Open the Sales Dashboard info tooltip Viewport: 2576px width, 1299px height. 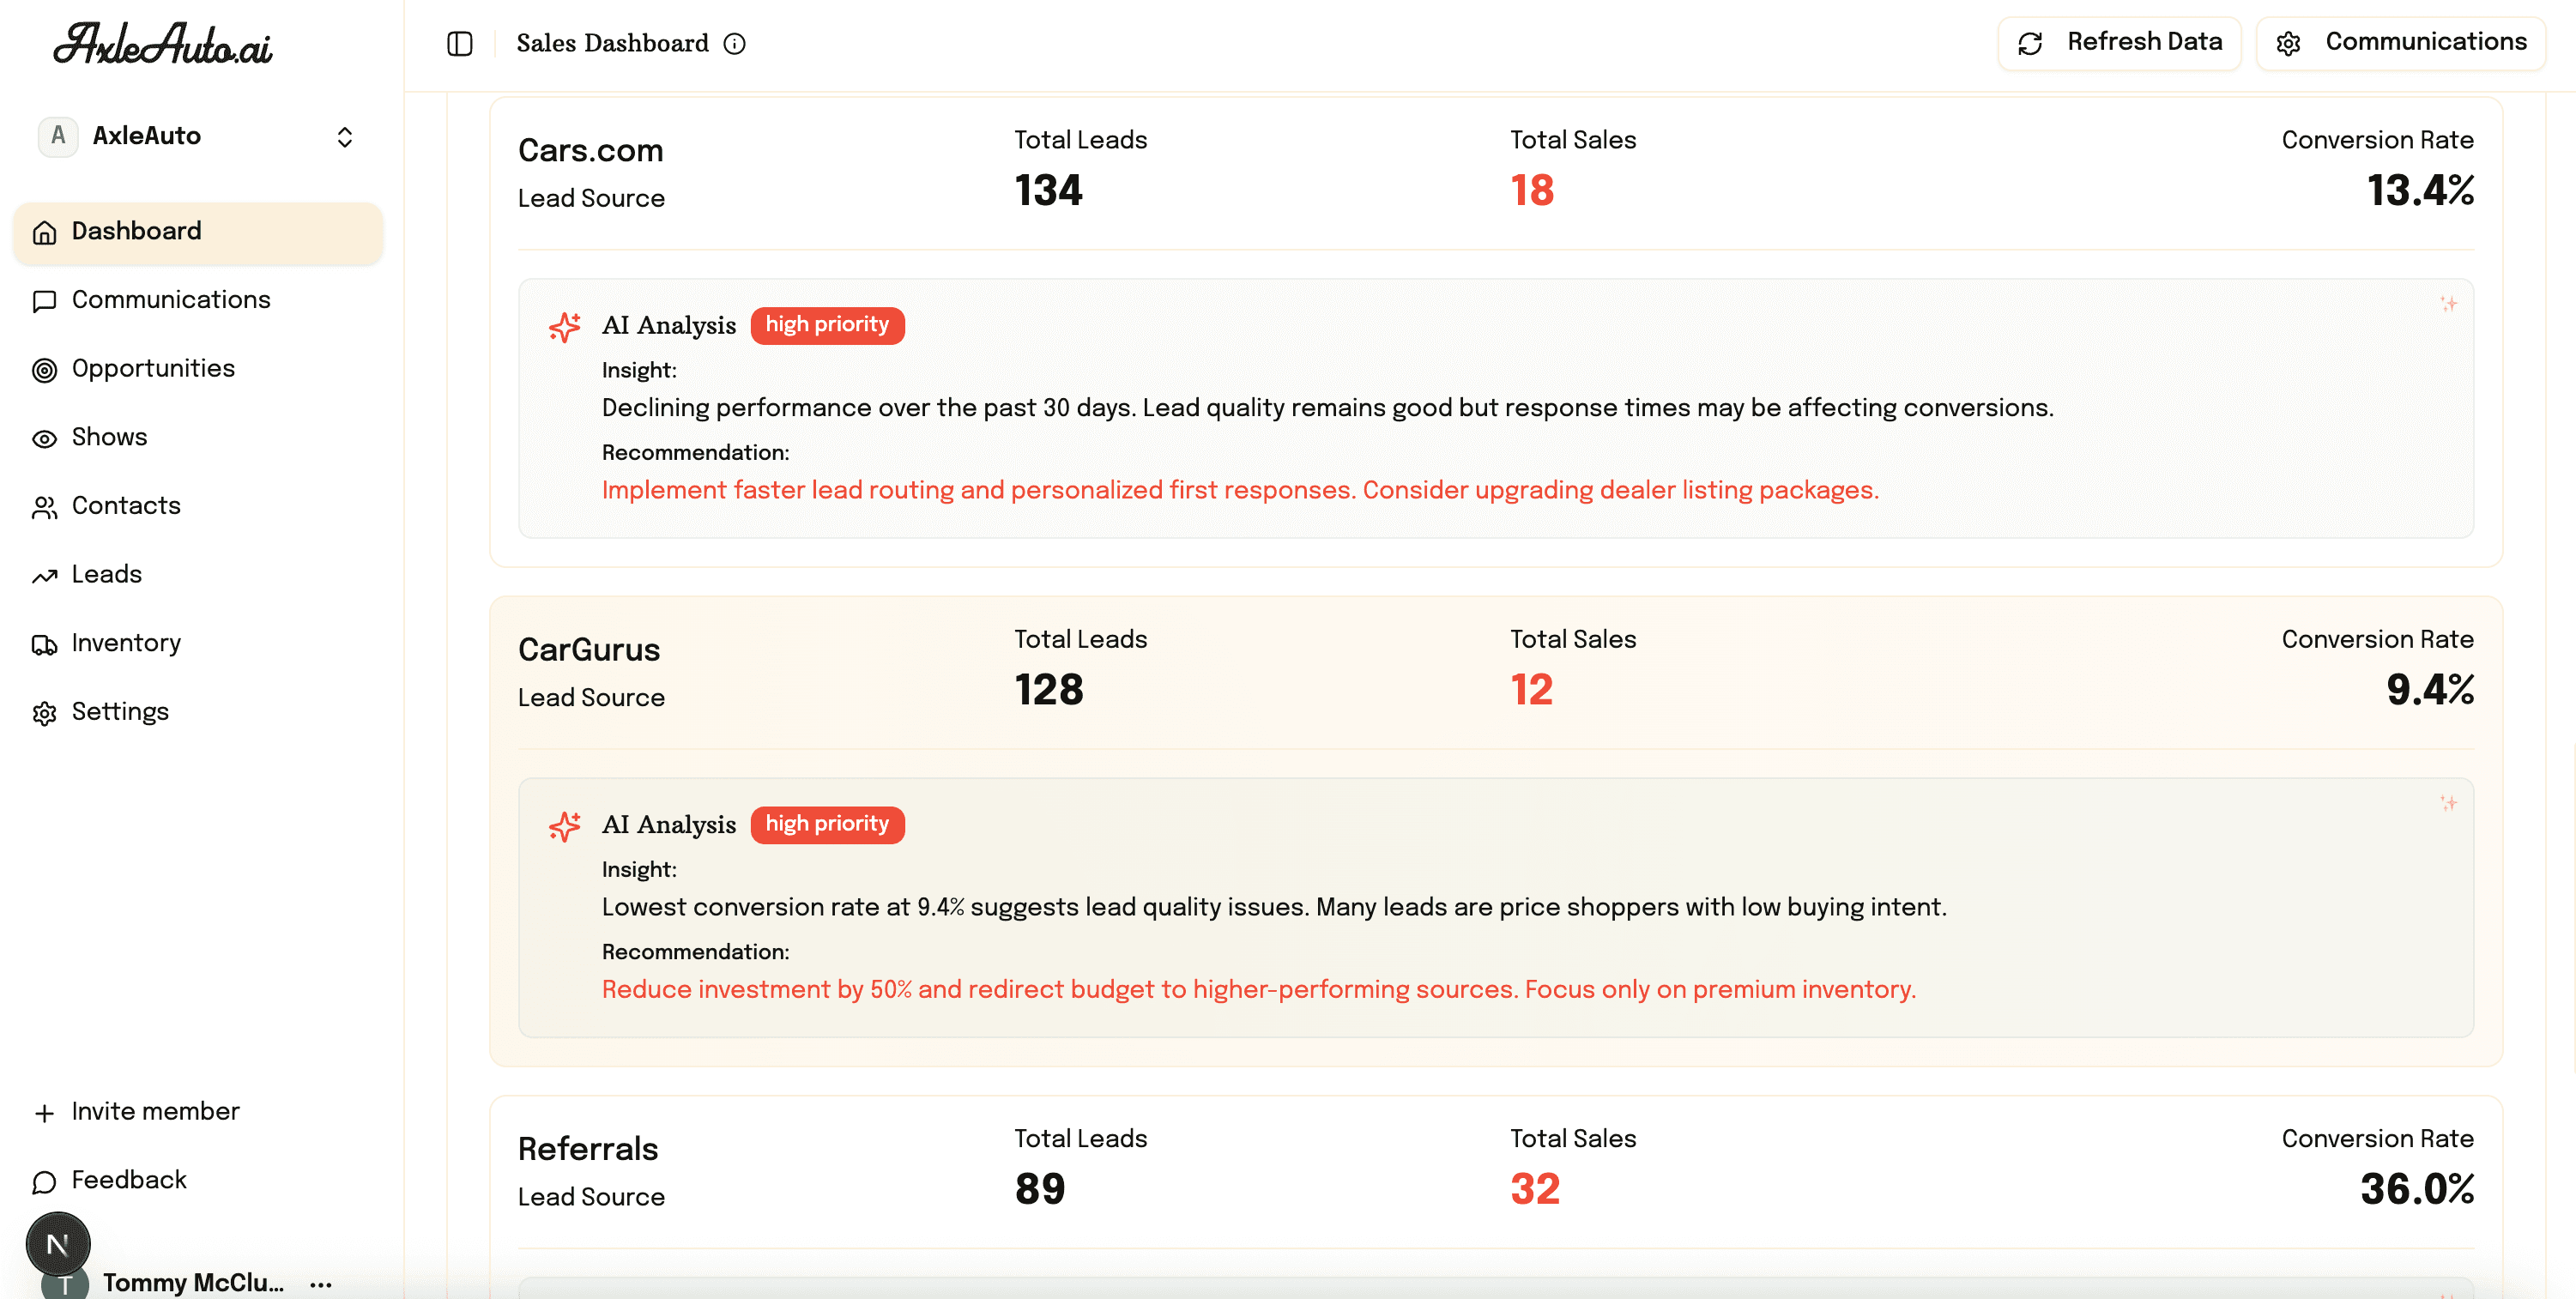point(736,43)
